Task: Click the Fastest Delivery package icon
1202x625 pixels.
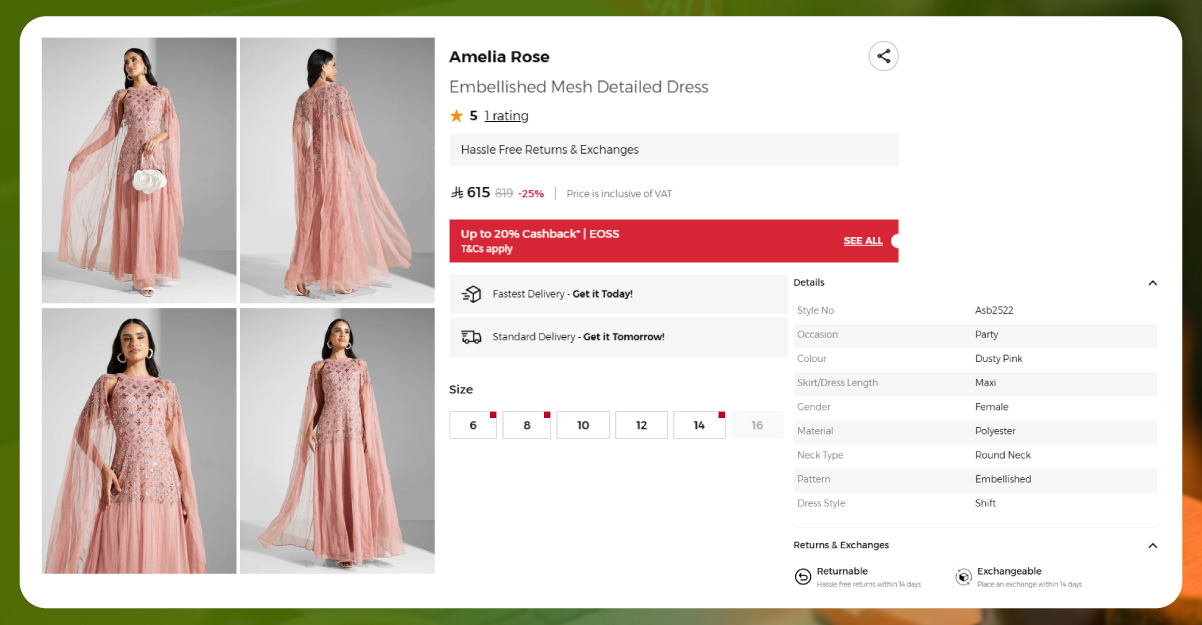Action: click(471, 294)
